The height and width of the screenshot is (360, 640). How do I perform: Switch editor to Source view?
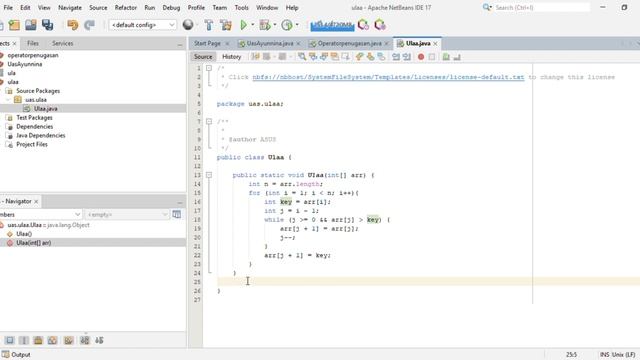(x=203, y=57)
